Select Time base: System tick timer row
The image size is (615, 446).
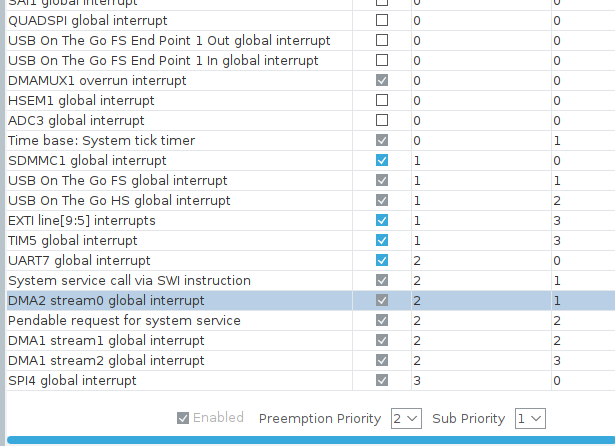point(311,140)
